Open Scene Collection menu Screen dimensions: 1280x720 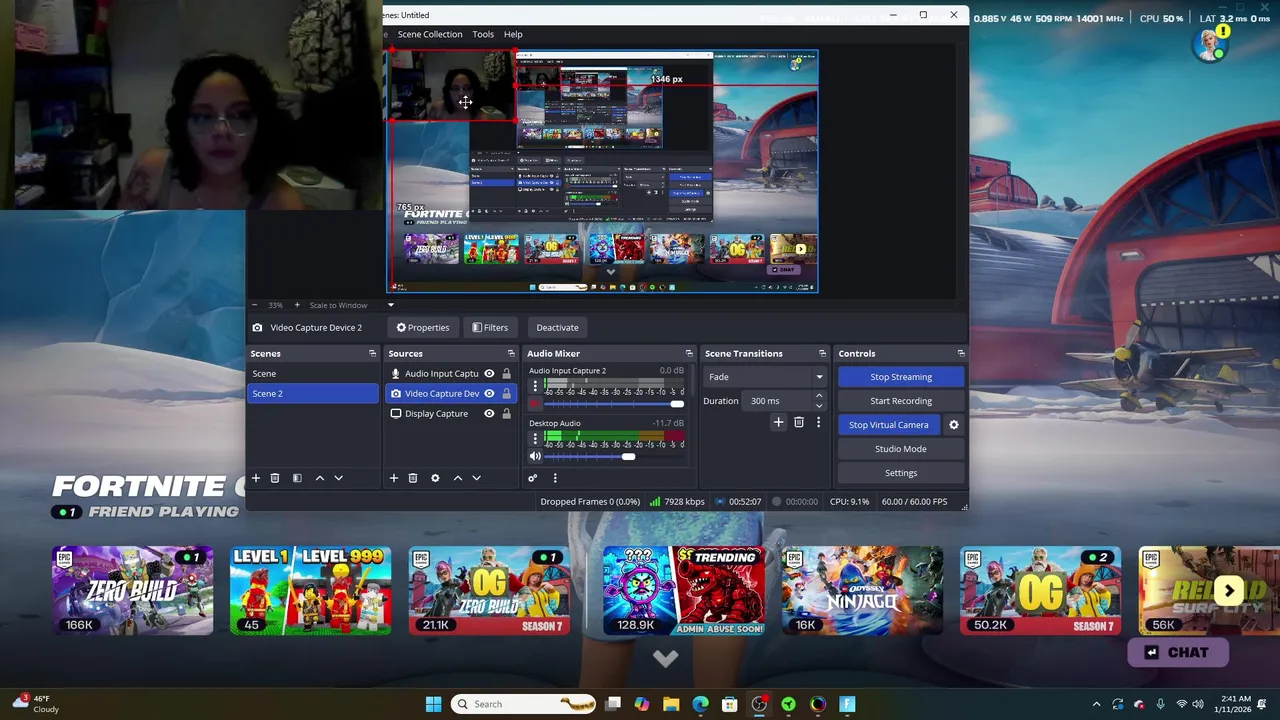pyautogui.click(x=430, y=34)
